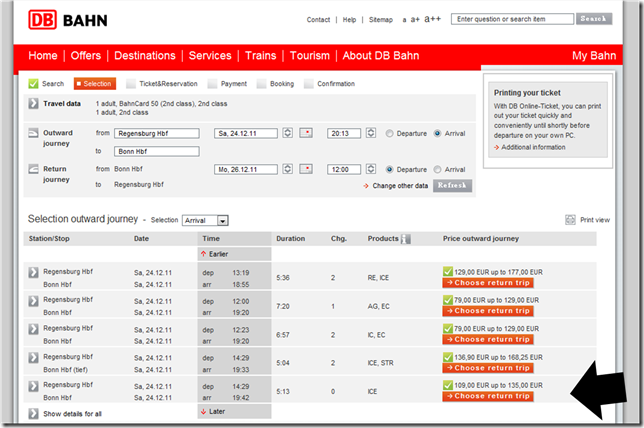Open the outward journey calendar picker
Image resolution: width=644 pixels, height=428 pixels.
coord(306,133)
